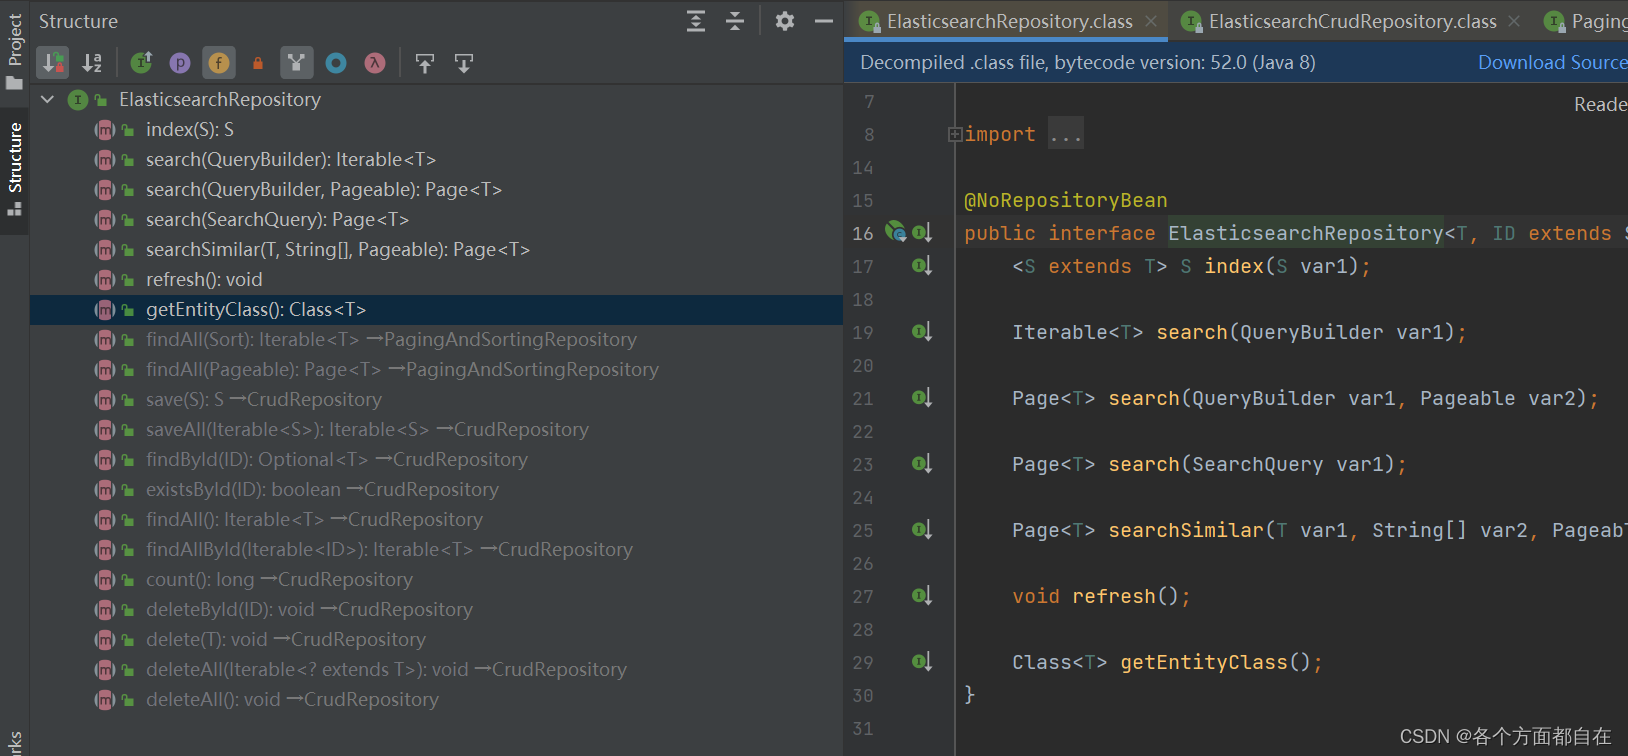
Task: Click the Show Properties purple 'p' icon
Action: (x=180, y=63)
